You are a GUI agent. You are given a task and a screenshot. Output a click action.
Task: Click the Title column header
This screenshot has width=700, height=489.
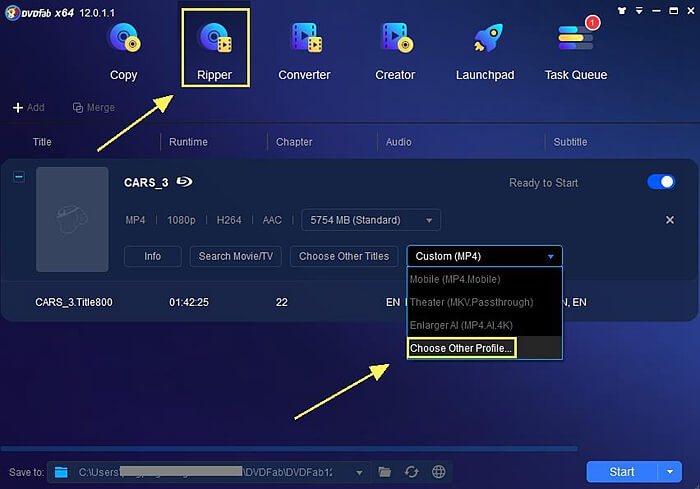42,142
